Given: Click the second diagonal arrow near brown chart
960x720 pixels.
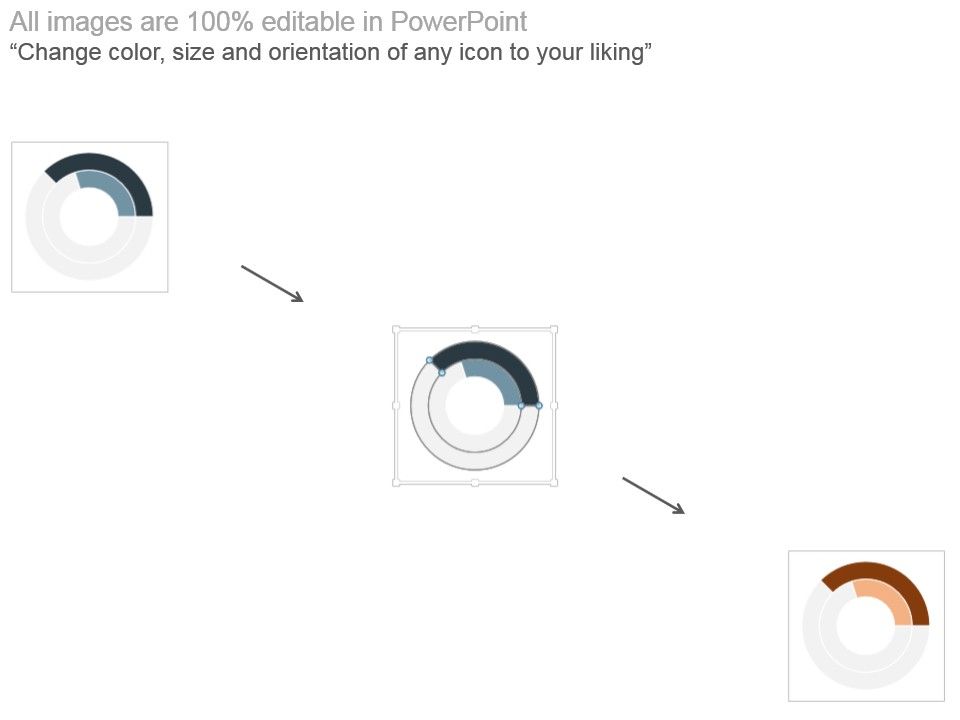Looking at the screenshot, I should click(x=654, y=495).
